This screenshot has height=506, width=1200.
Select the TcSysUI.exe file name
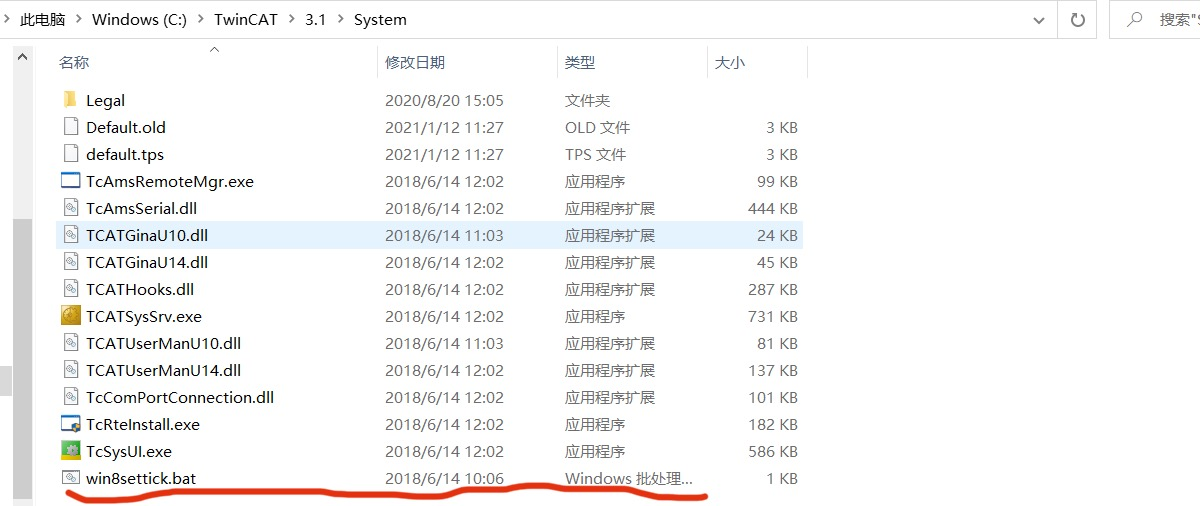point(129,451)
